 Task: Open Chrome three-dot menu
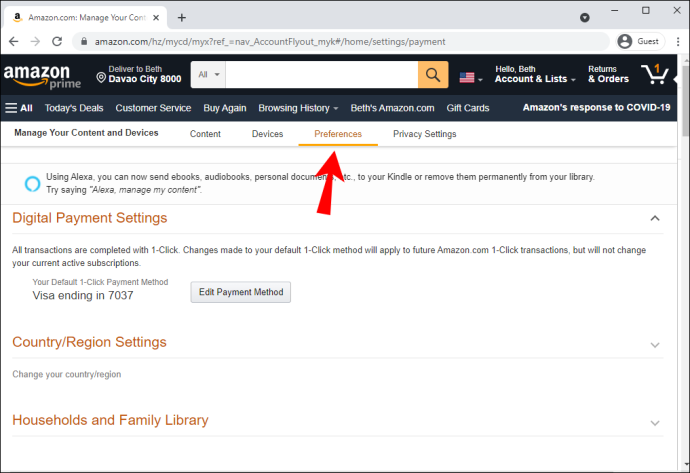click(x=678, y=41)
